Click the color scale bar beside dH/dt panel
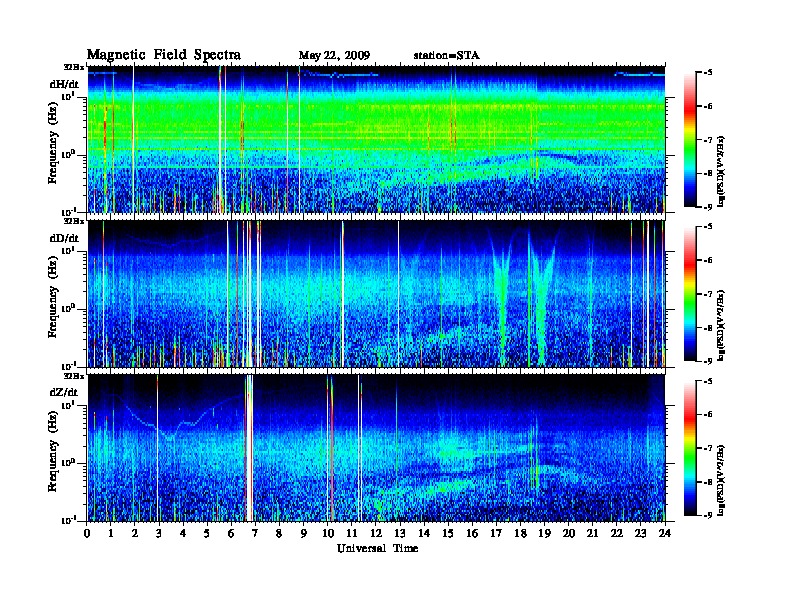 point(690,139)
